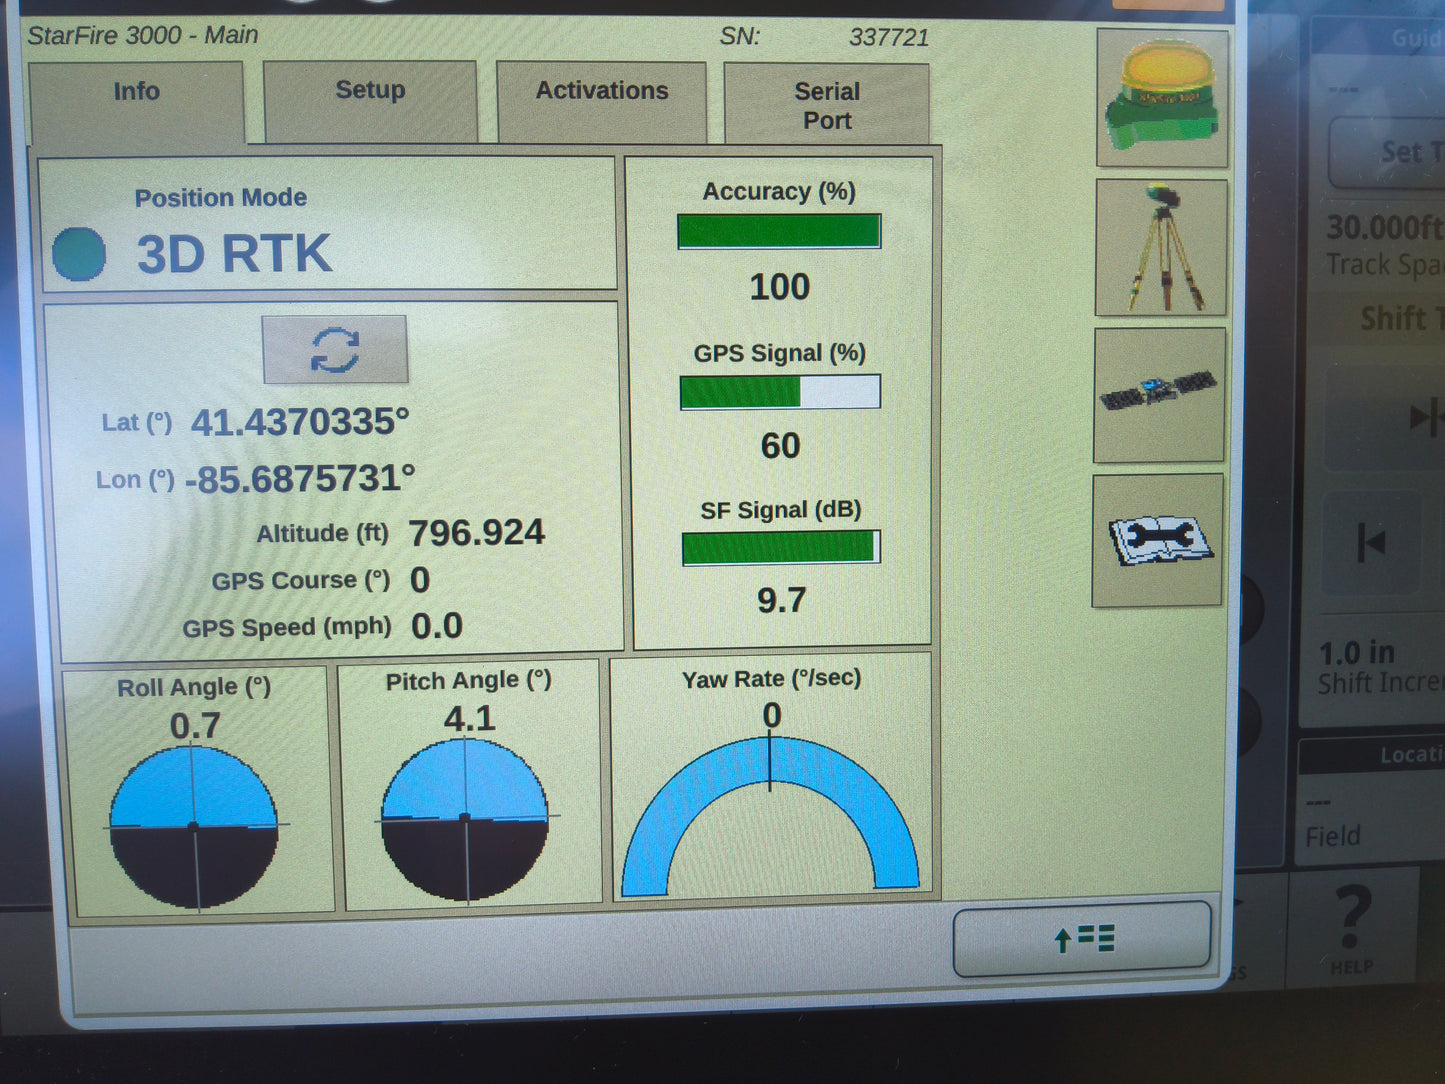Image resolution: width=1445 pixels, height=1084 pixels.
Task: Select the roll angle value 0.7
Action: (195, 726)
